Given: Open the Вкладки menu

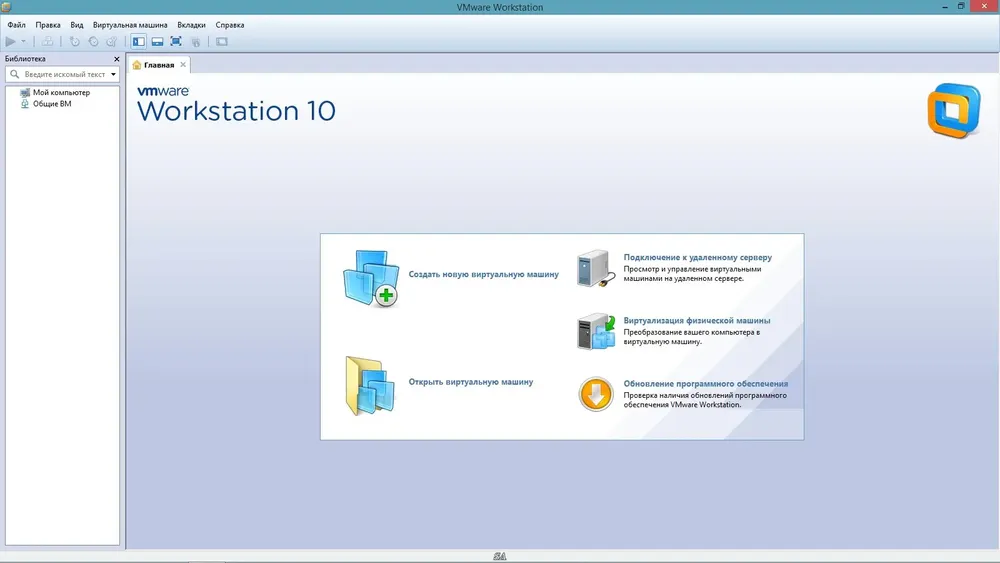Looking at the screenshot, I should (x=191, y=25).
